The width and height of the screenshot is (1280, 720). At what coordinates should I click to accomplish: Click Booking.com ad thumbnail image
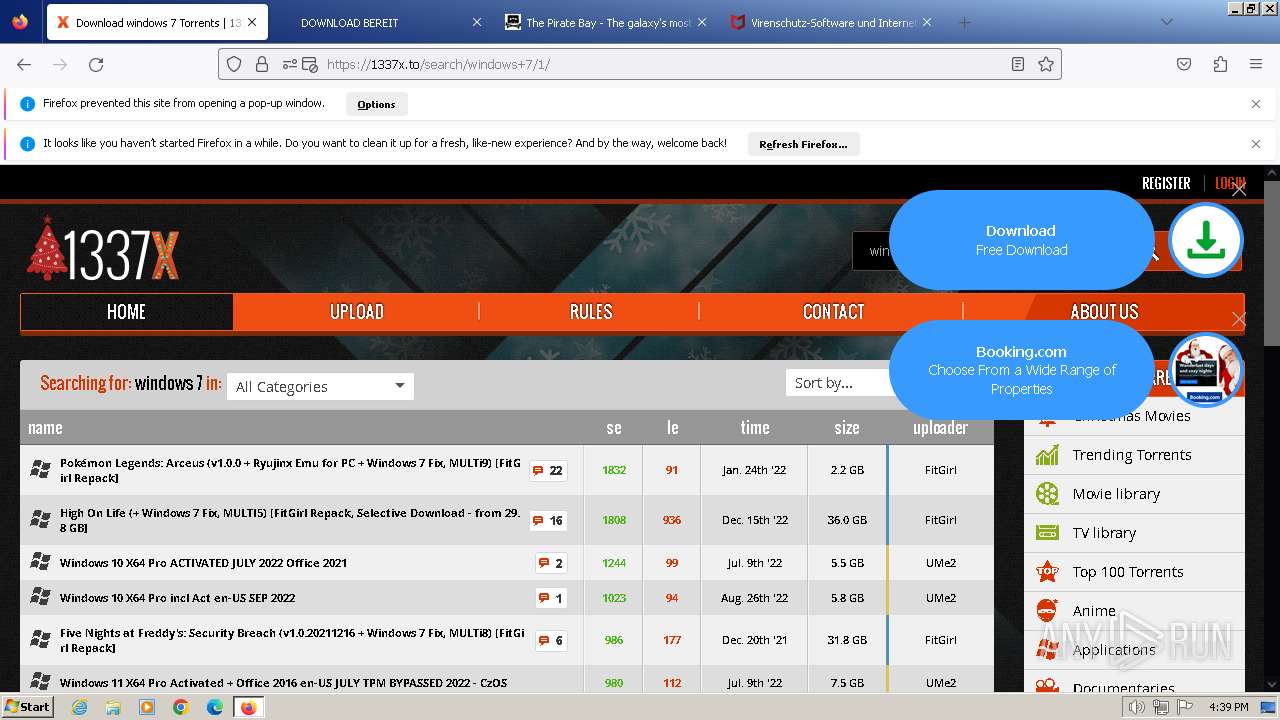1206,370
